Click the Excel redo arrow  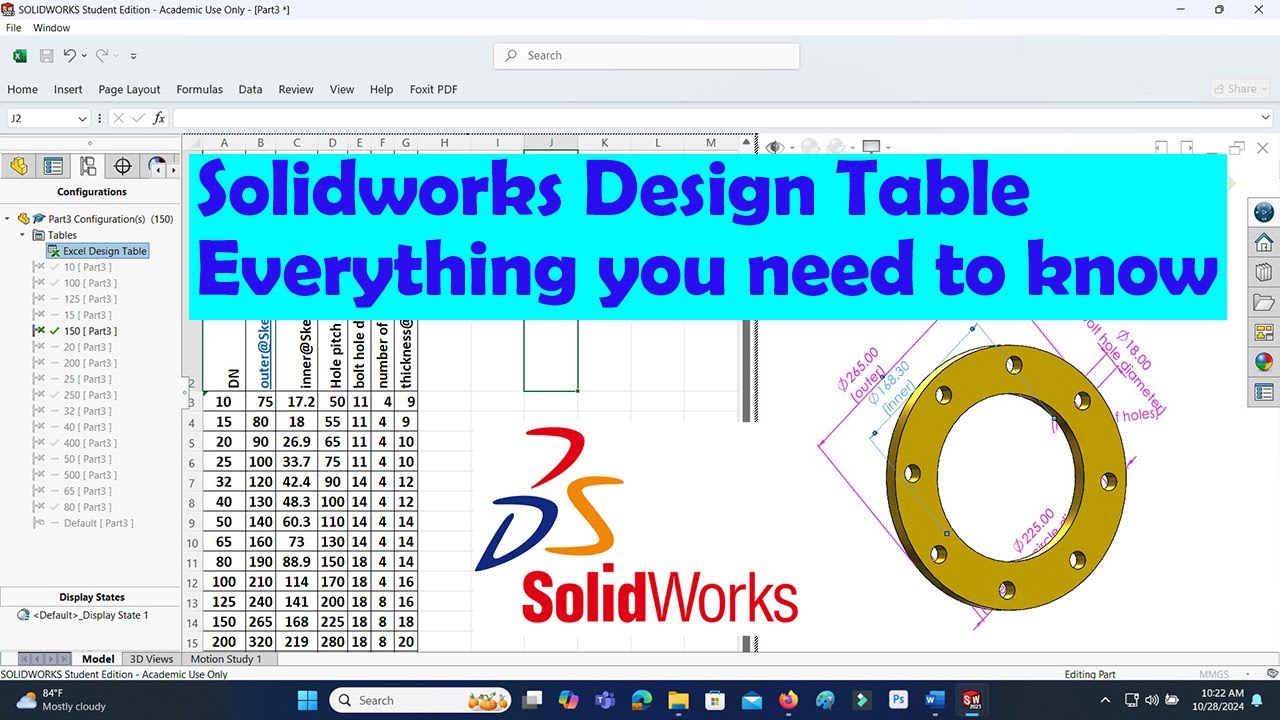[x=102, y=56]
